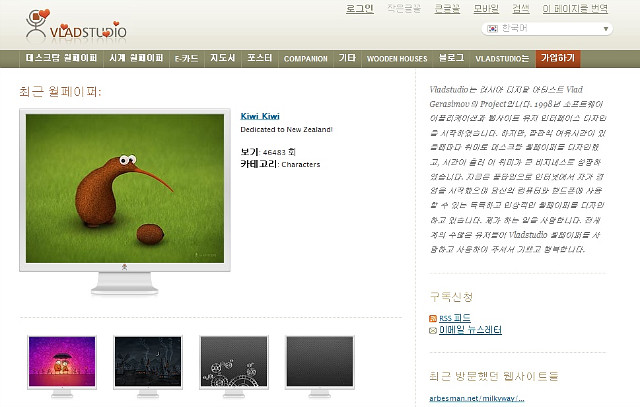Open the Kiwi Kiwi wallpaper link

point(260,116)
